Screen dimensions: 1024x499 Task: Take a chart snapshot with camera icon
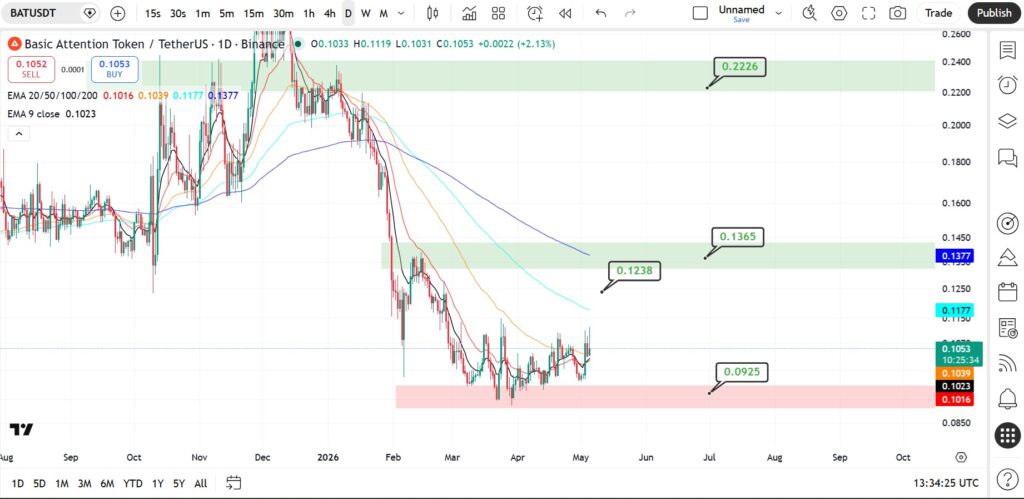point(898,13)
